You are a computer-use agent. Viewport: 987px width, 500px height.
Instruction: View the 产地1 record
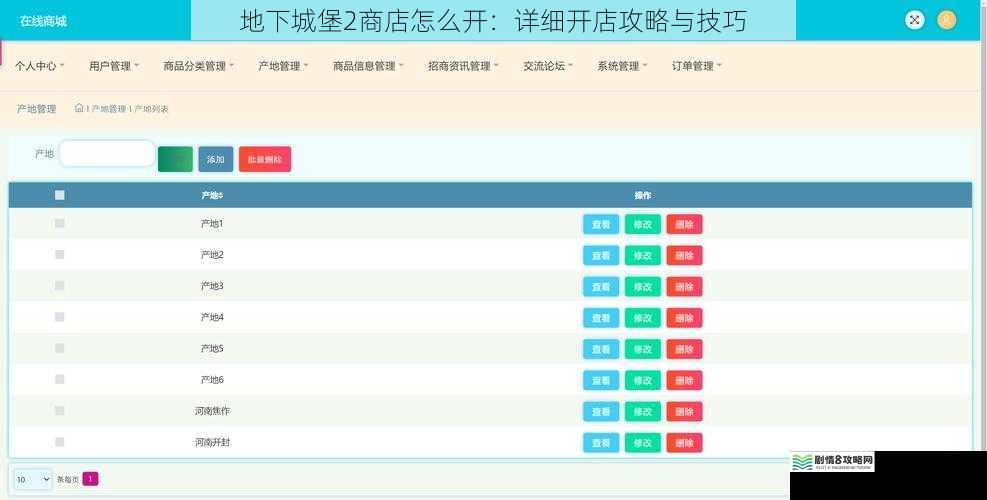click(x=601, y=224)
